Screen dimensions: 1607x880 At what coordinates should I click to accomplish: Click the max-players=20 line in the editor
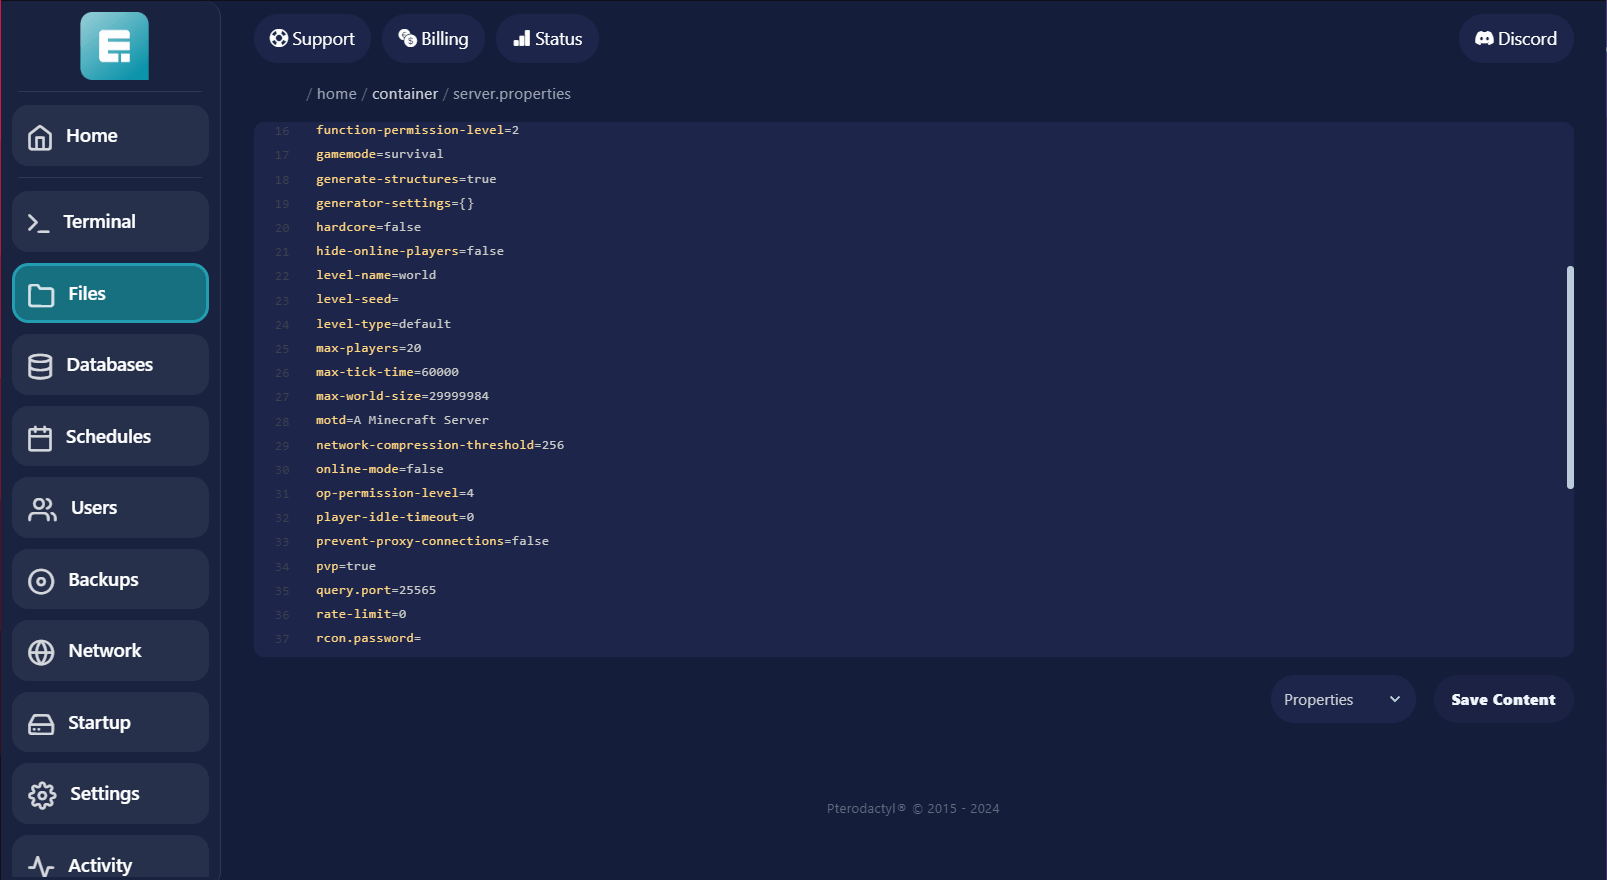368,348
